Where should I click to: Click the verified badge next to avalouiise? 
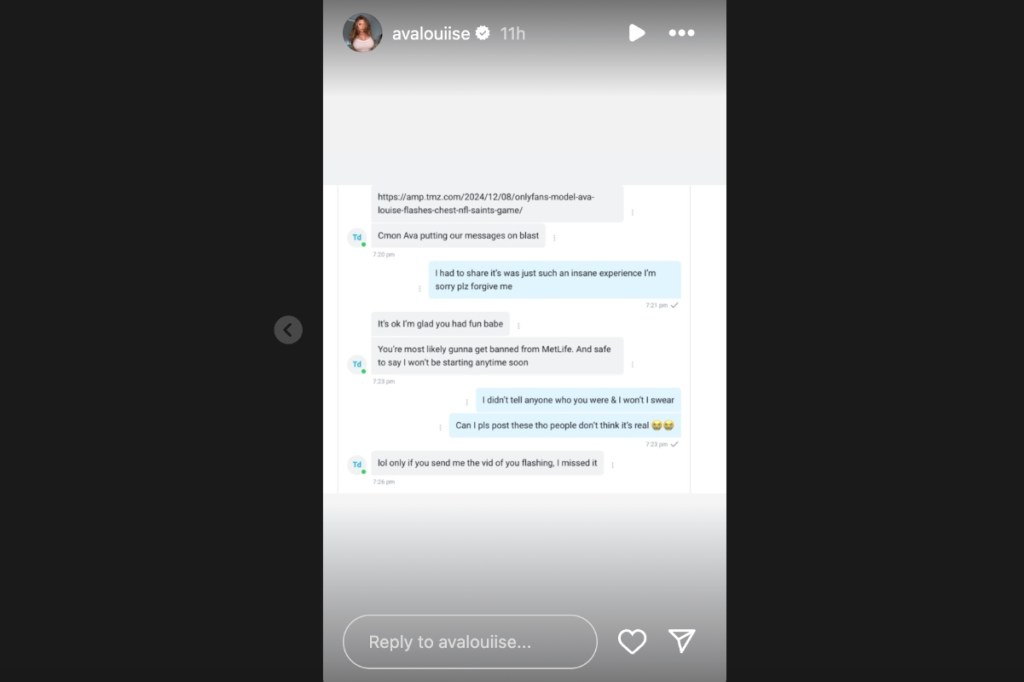(x=483, y=33)
